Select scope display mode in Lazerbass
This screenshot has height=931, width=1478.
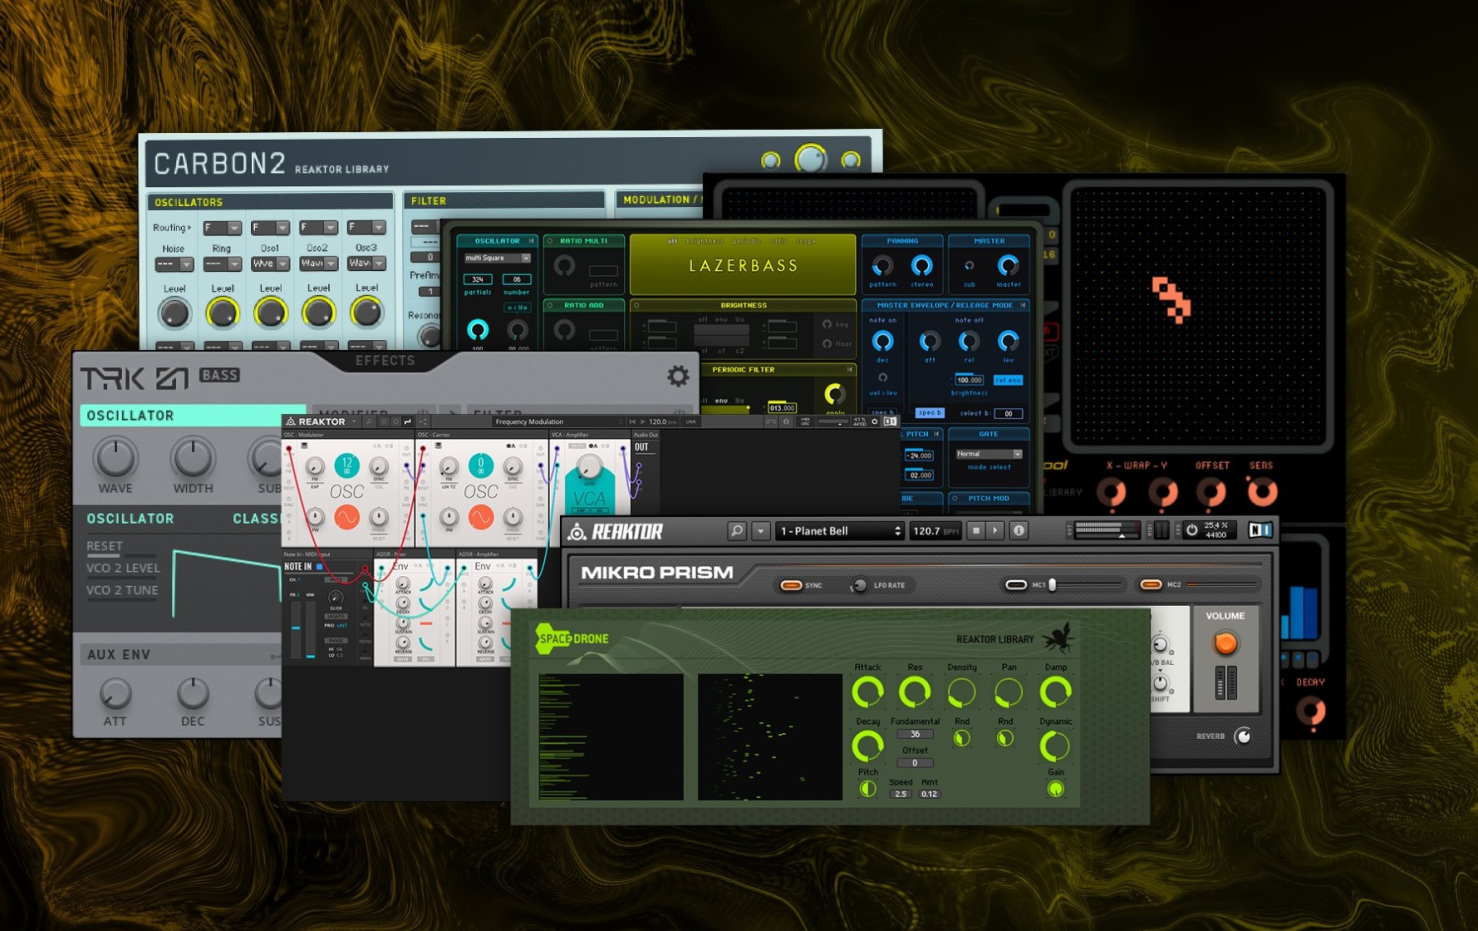point(806,241)
